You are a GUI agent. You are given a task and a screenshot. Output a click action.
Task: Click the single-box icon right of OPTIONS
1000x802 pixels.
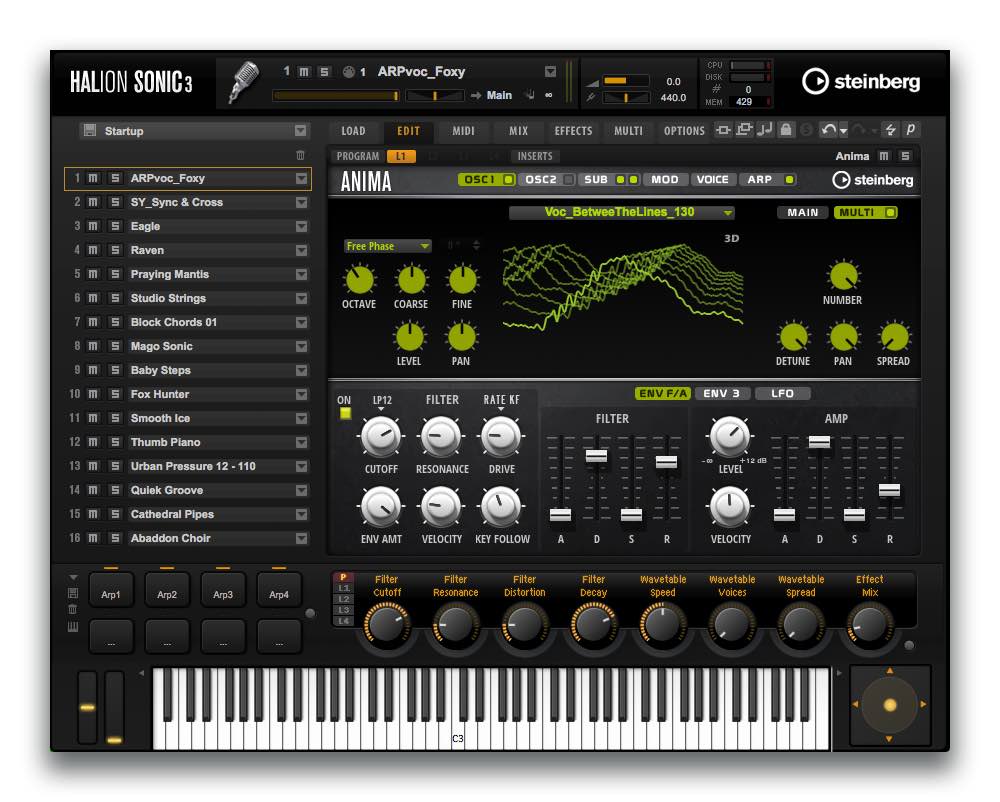pyautogui.click(x=723, y=130)
